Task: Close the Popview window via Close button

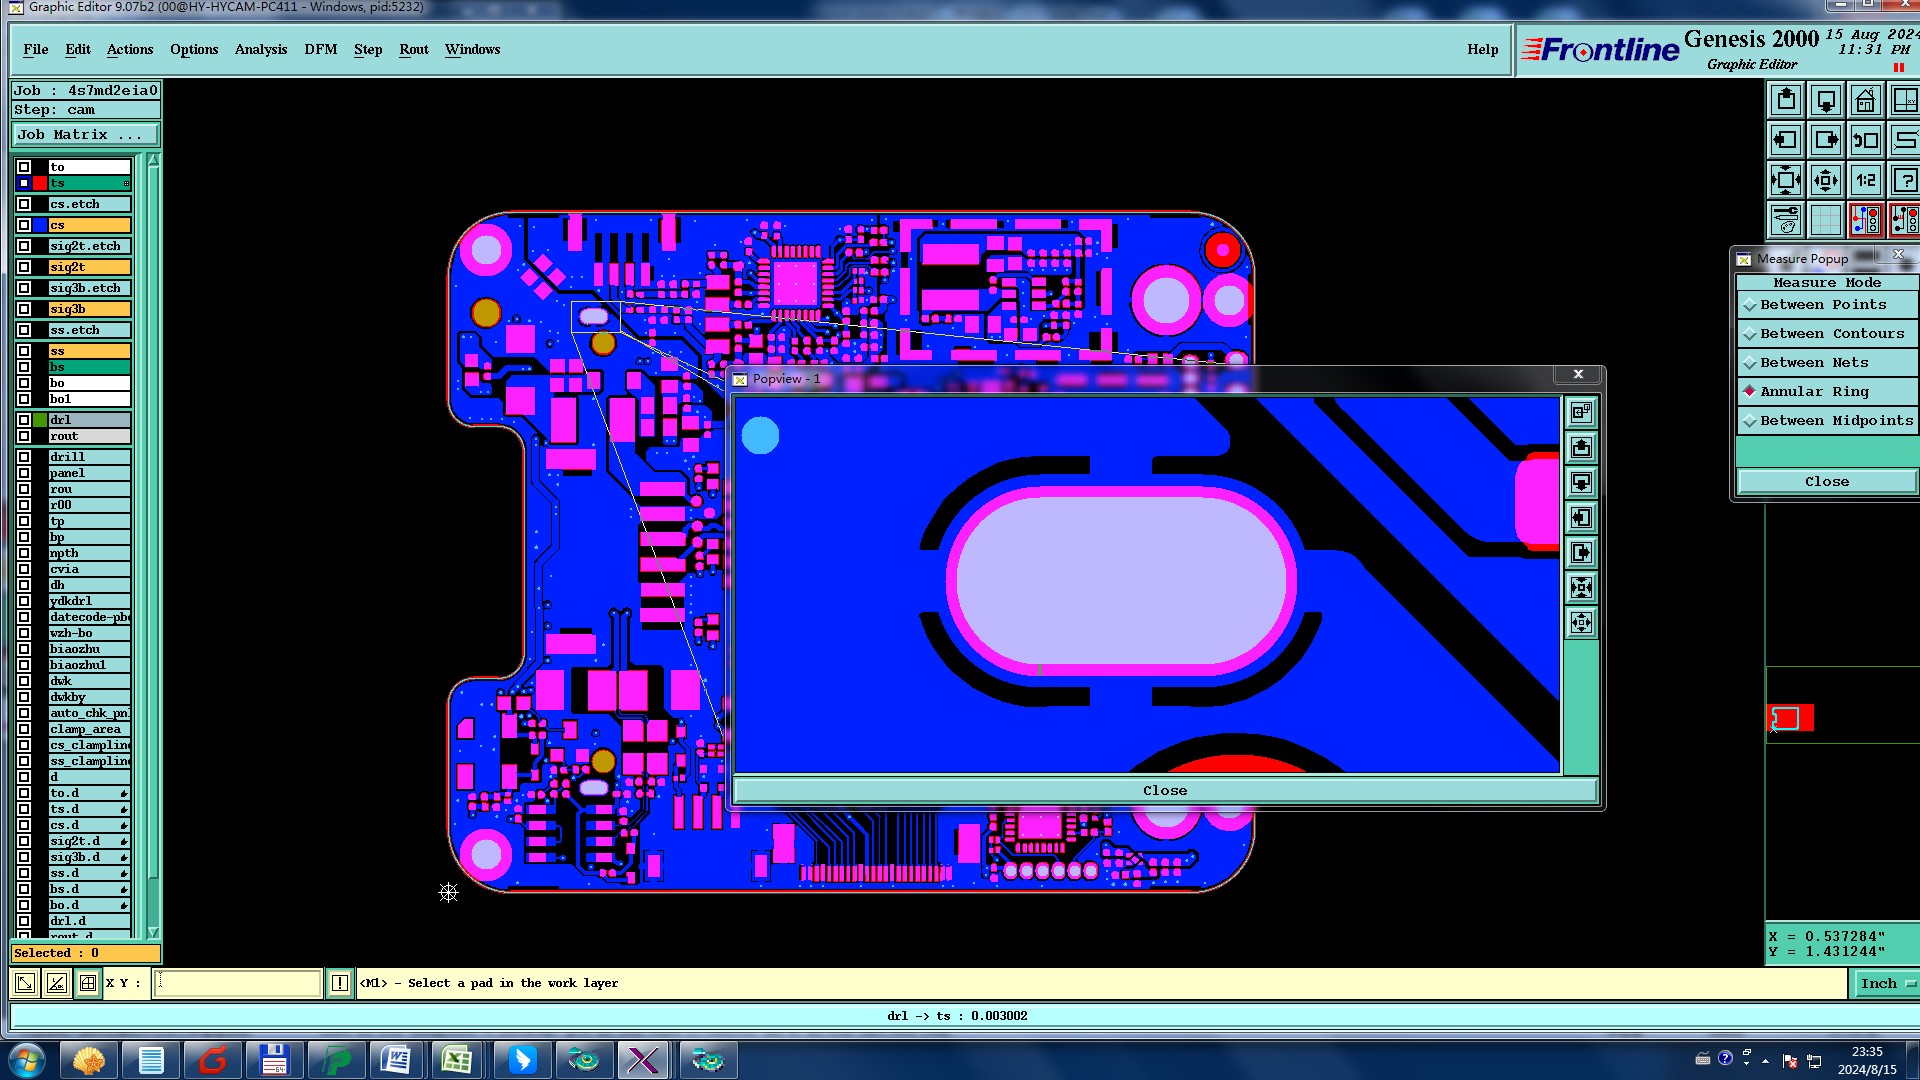Action: point(1165,790)
